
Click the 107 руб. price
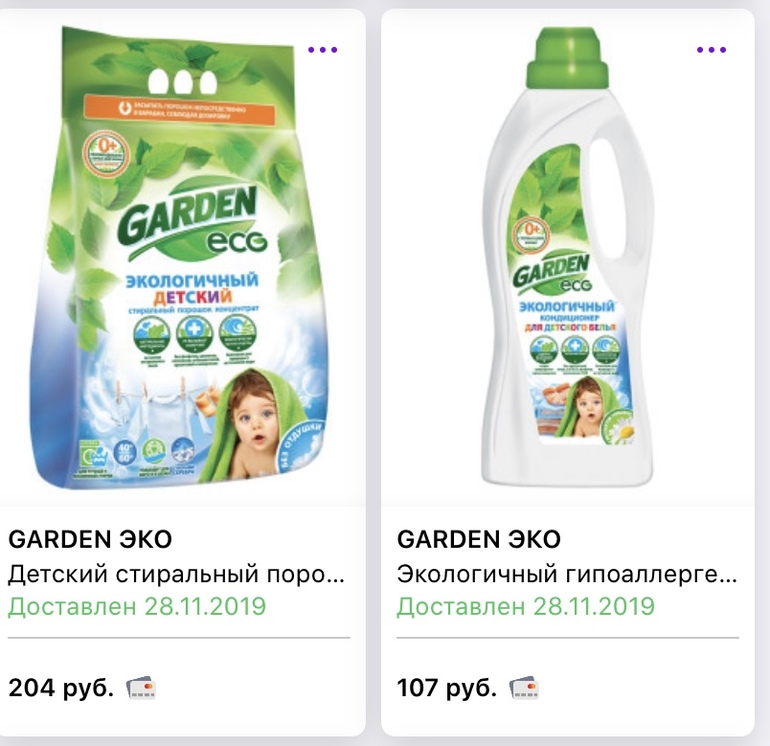(x=447, y=688)
